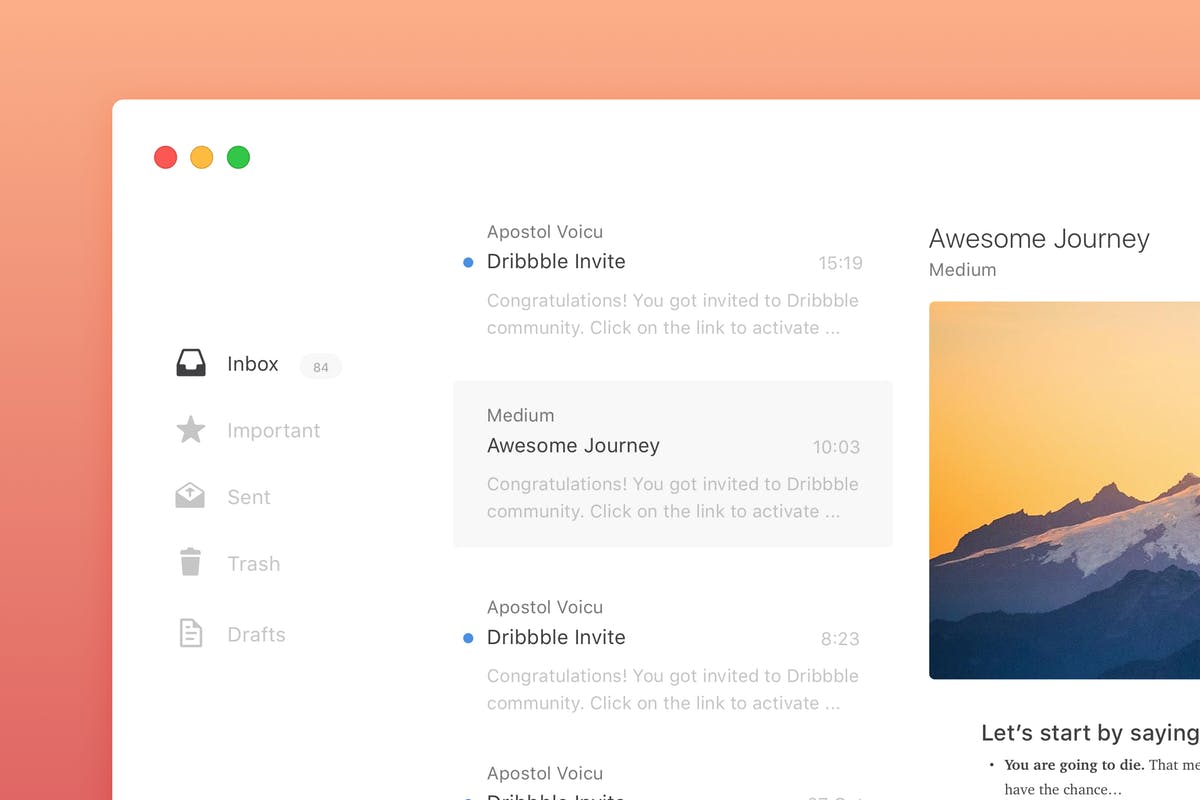This screenshot has height=800, width=1200.
Task: Click the Important star icon
Action: (190, 430)
